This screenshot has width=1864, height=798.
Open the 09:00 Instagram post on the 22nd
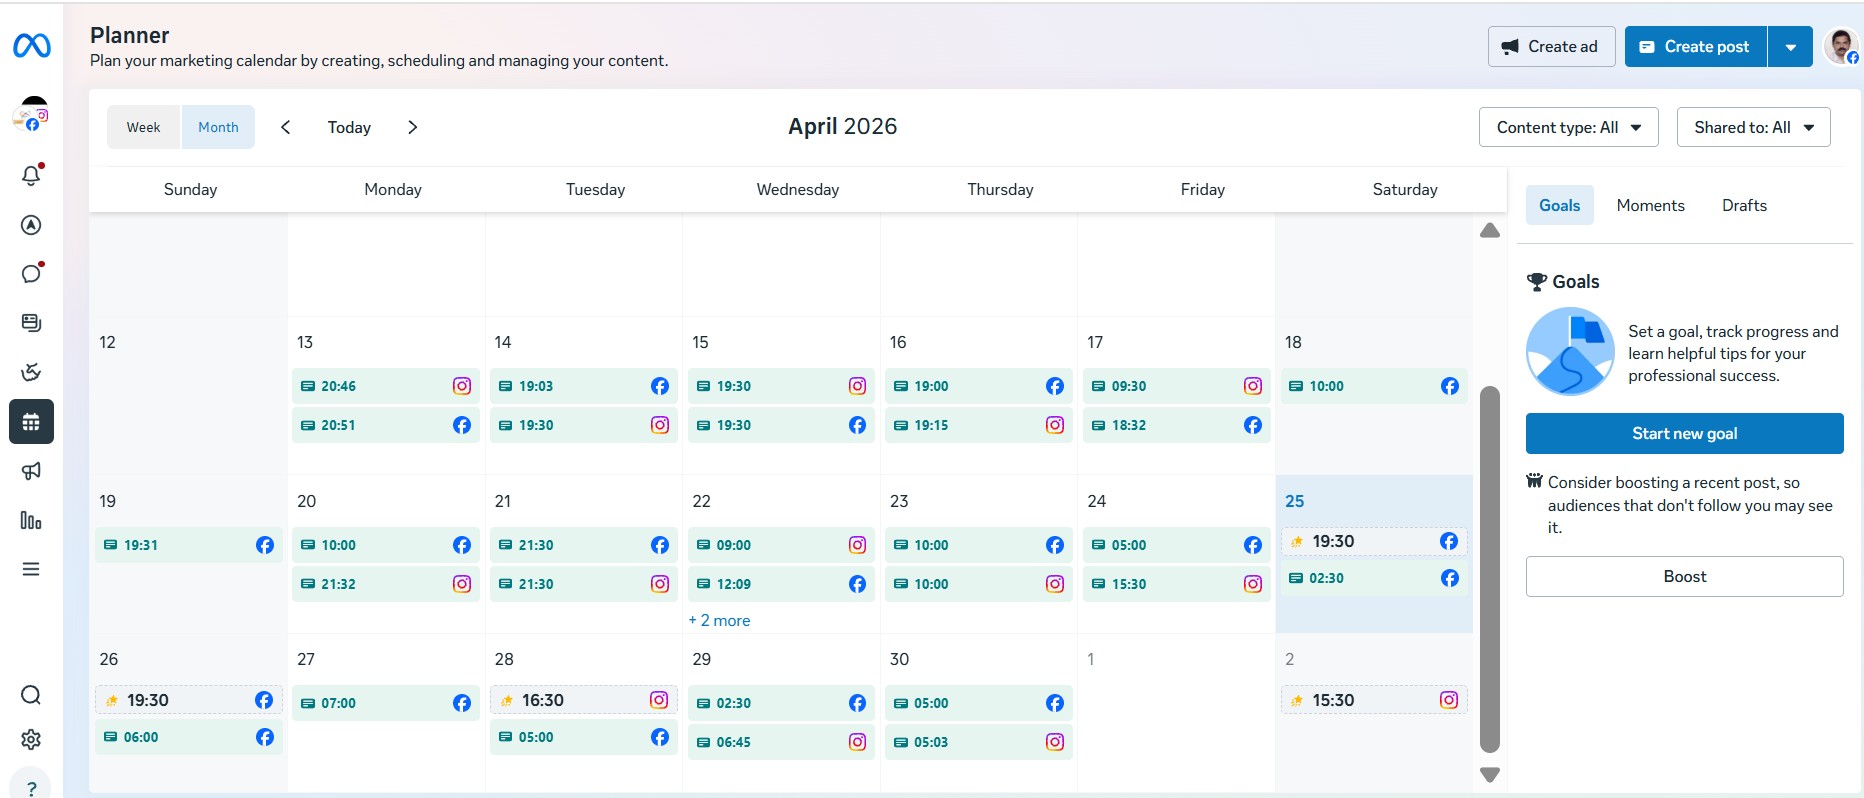(x=781, y=545)
